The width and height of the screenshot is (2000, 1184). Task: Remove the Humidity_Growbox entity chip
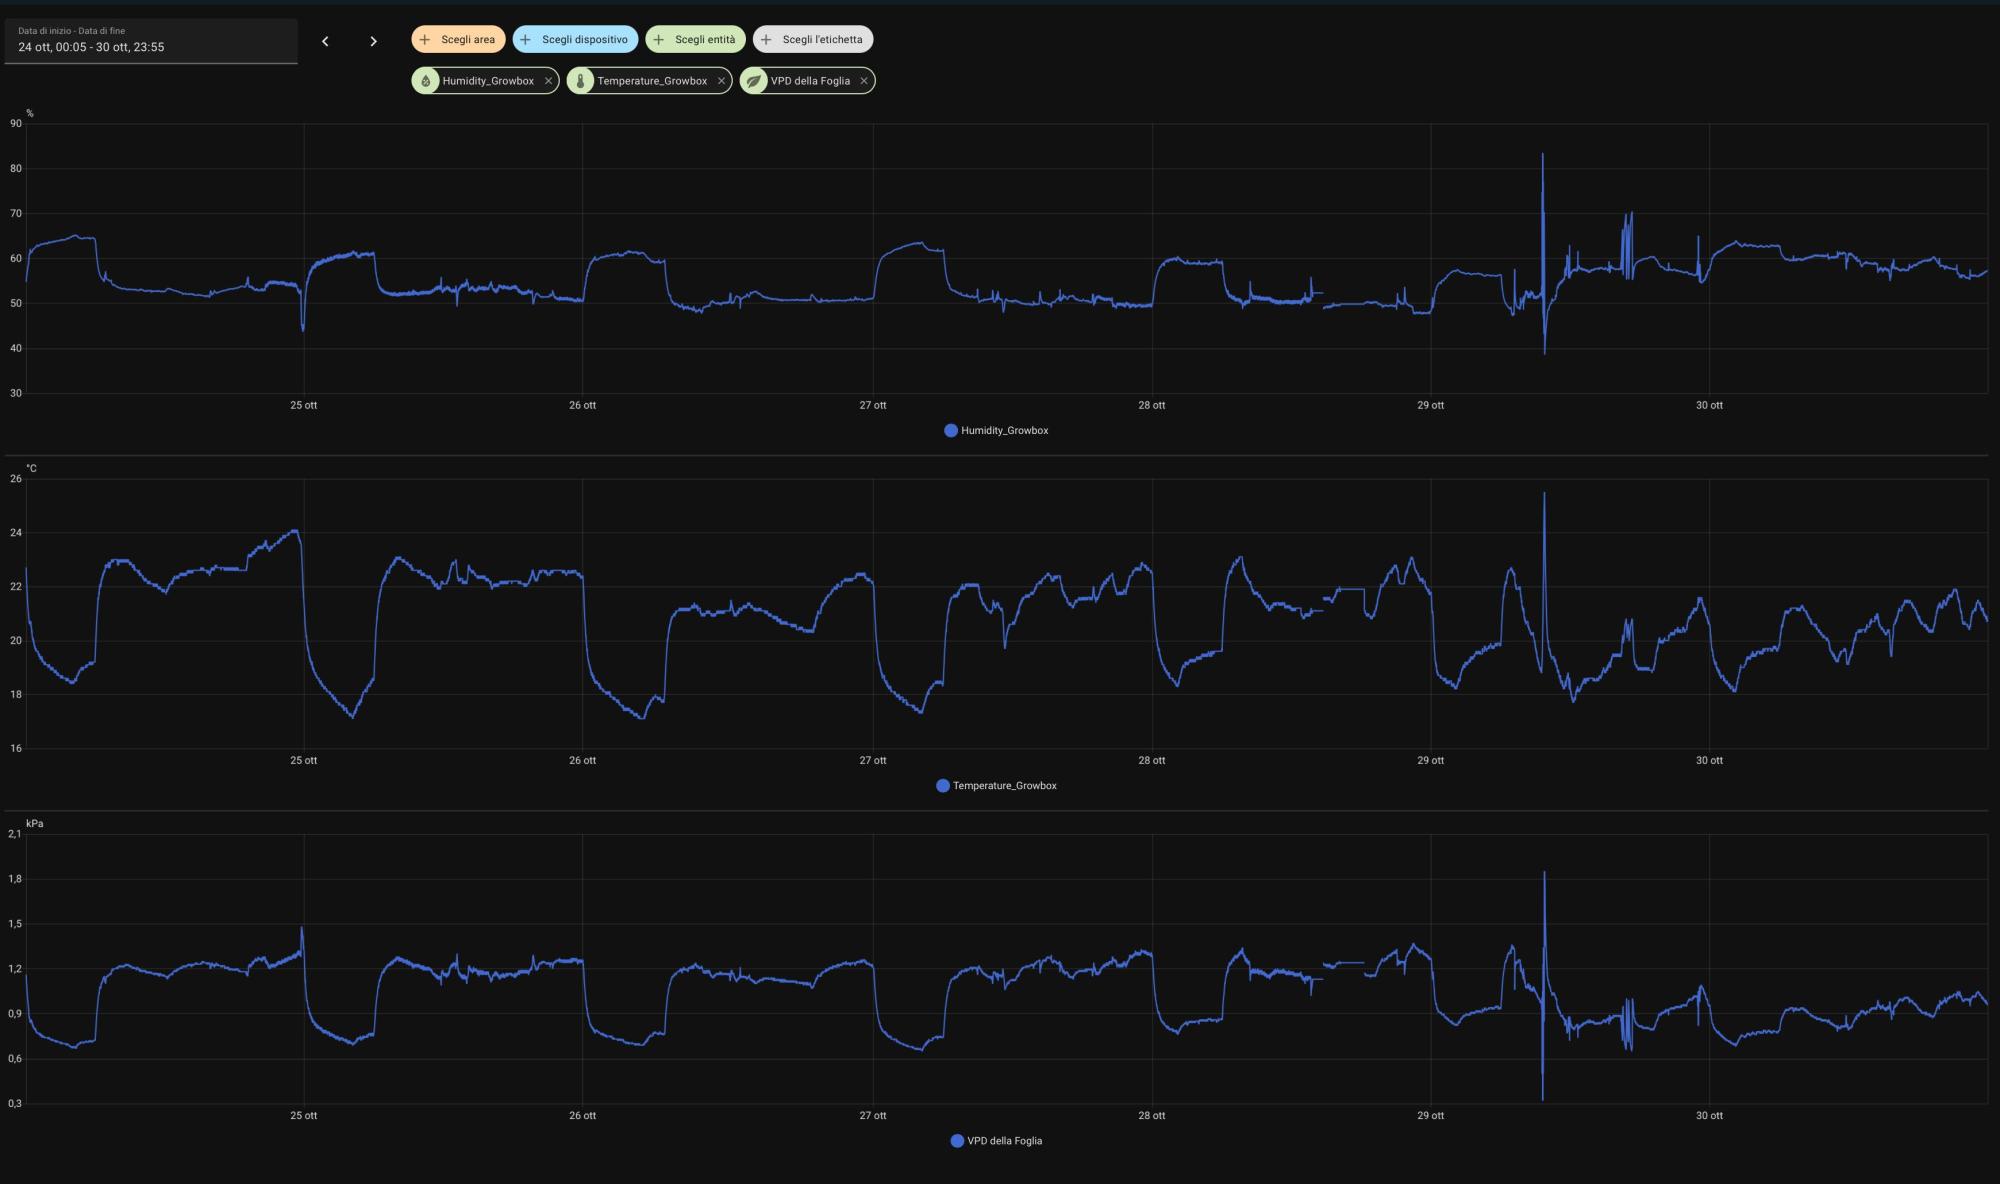click(x=548, y=81)
